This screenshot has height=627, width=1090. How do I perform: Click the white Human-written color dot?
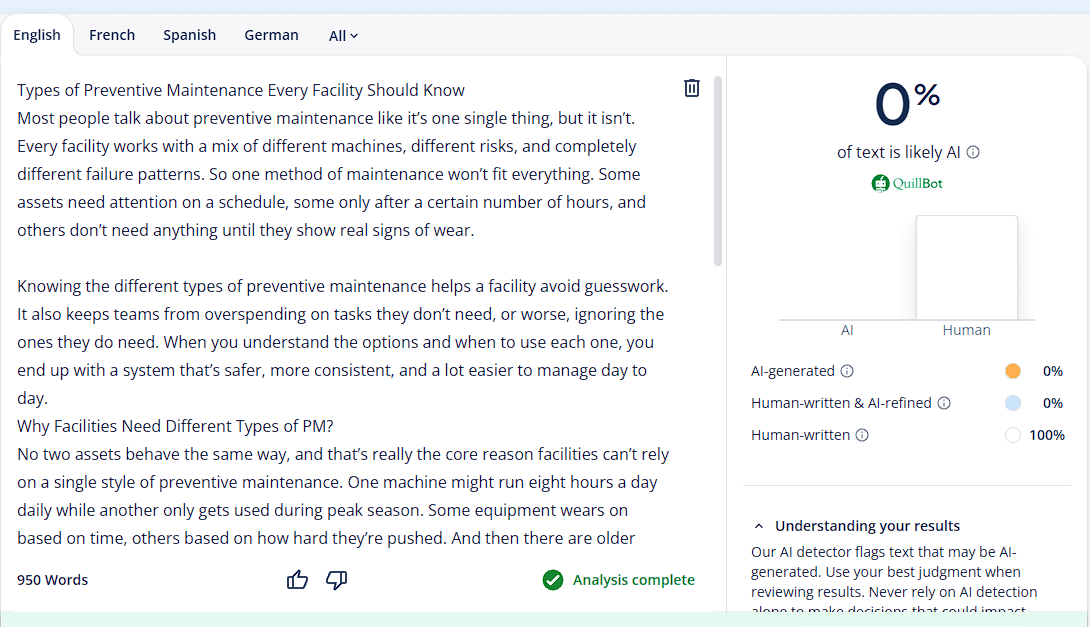pyautogui.click(x=1013, y=435)
